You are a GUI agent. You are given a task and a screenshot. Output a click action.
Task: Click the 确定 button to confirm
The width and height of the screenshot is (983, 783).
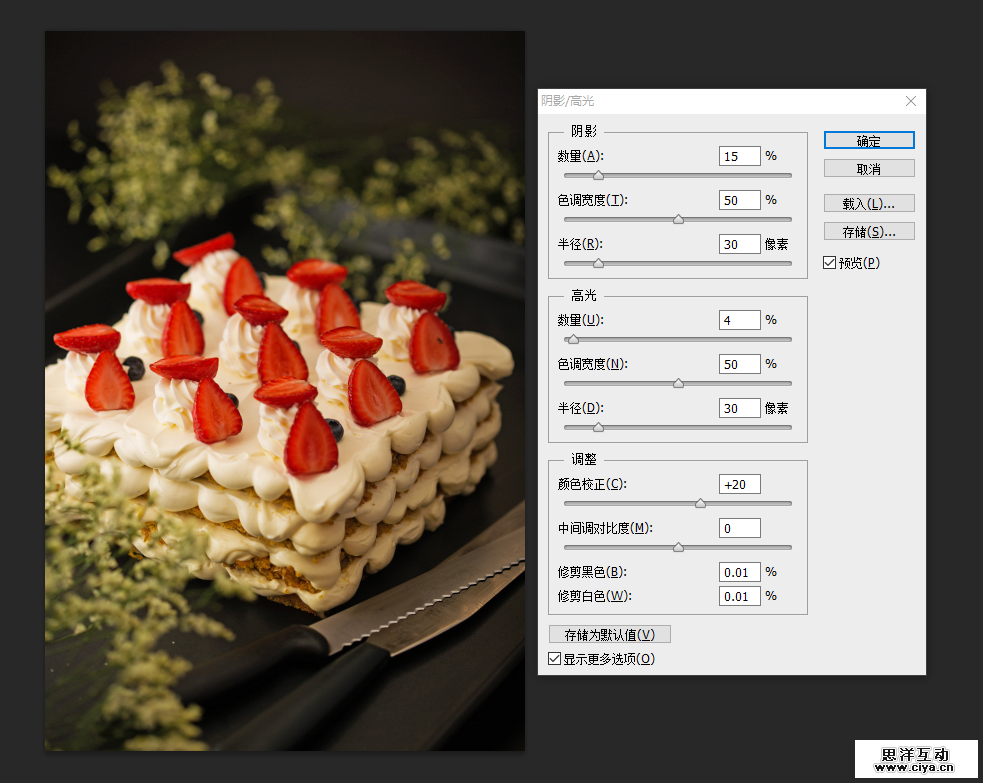[868, 141]
